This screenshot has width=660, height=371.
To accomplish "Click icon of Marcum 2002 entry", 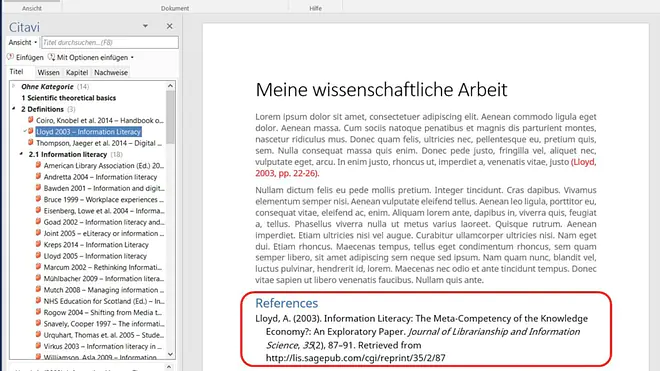I will (38, 267).
